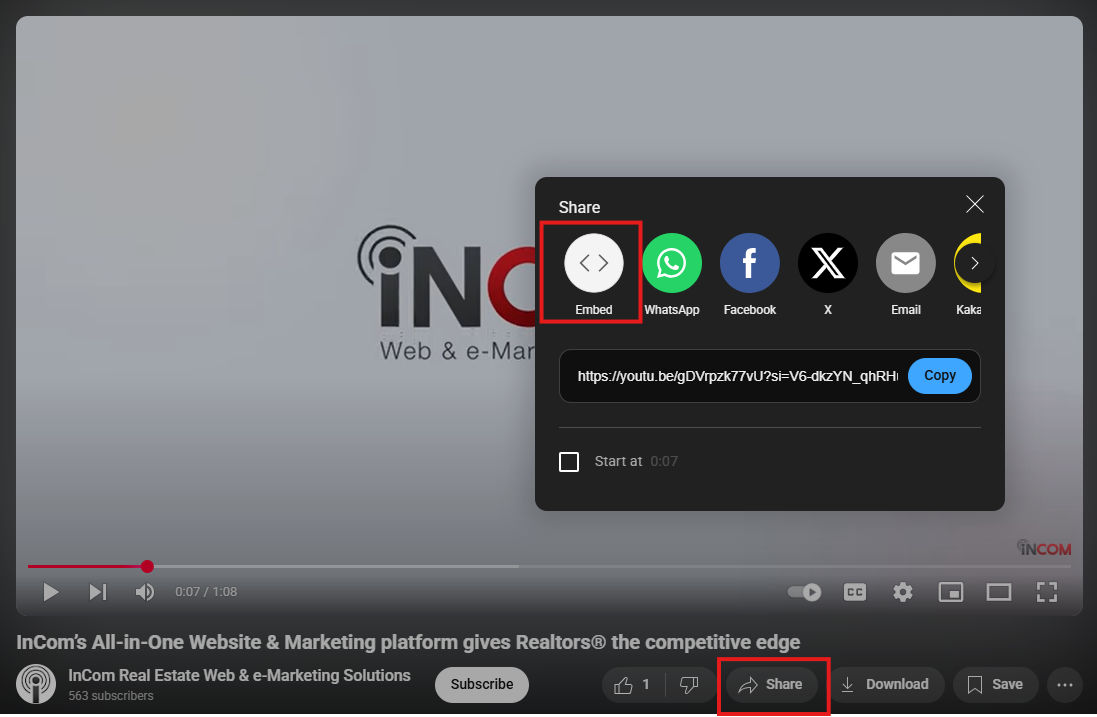1097x717 pixels.
Task: Turn on closed captions
Action: [x=855, y=592]
